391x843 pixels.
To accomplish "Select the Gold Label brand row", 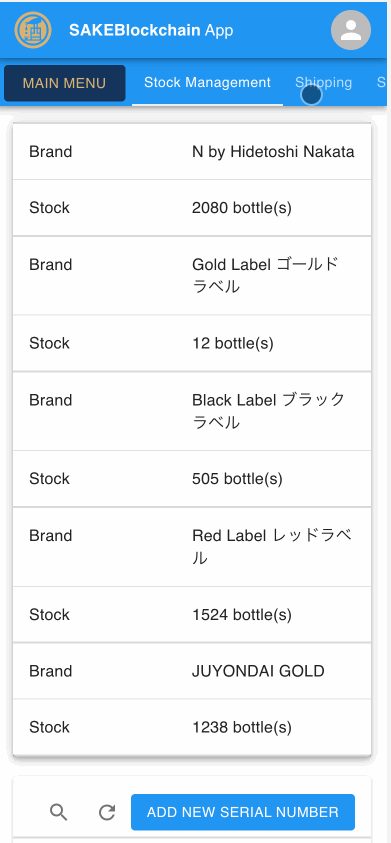I will (x=192, y=276).
